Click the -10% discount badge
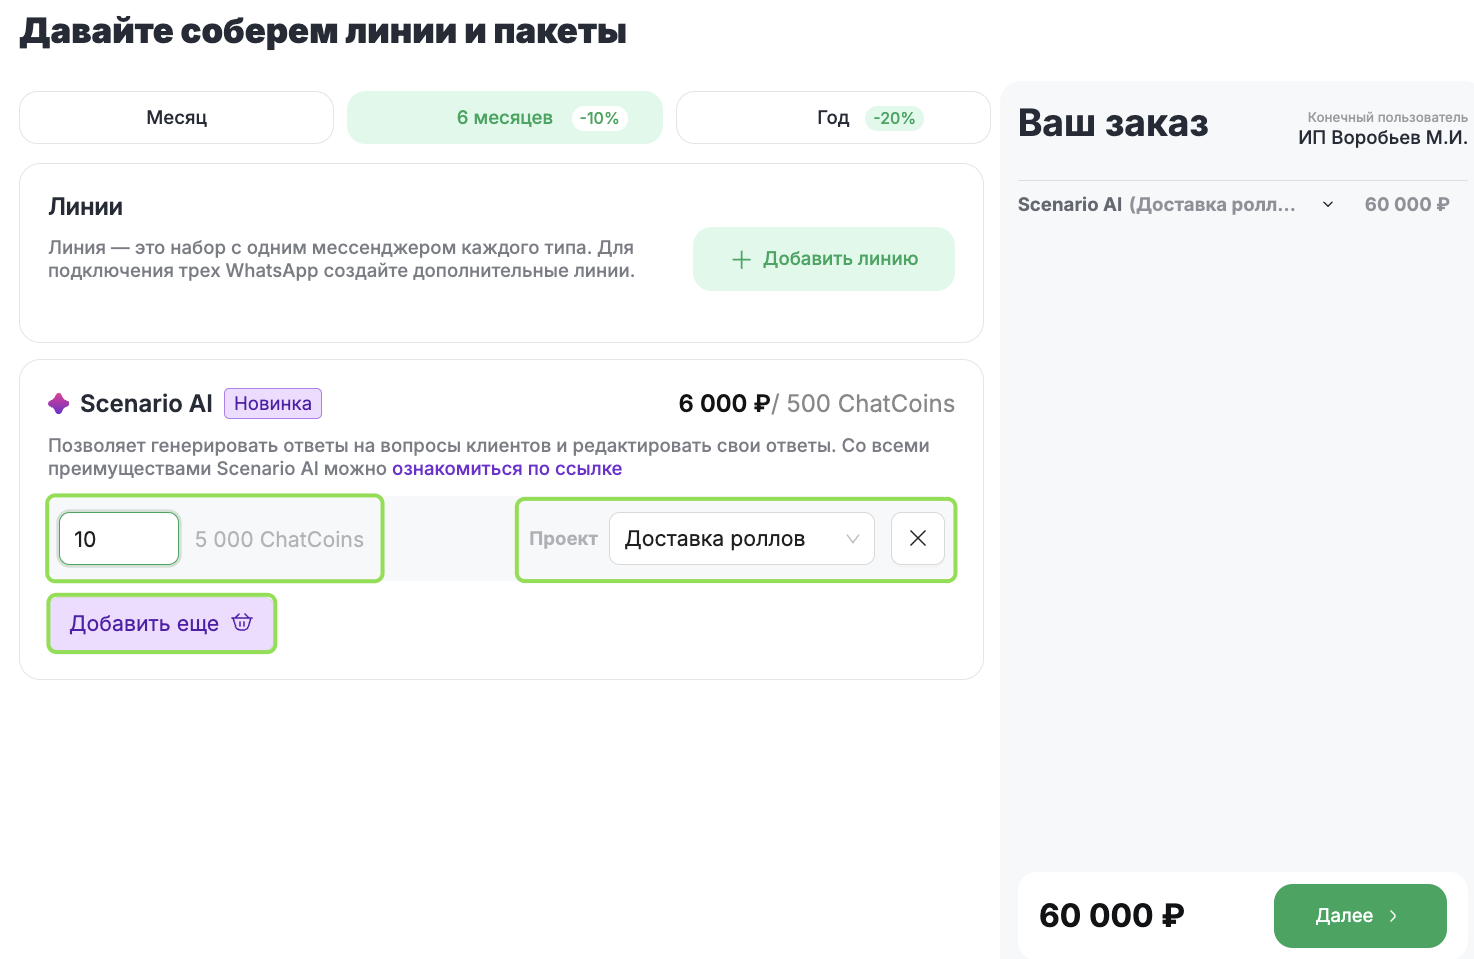This screenshot has height=959, width=1474. pyautogui.click(x=599, y=118)
